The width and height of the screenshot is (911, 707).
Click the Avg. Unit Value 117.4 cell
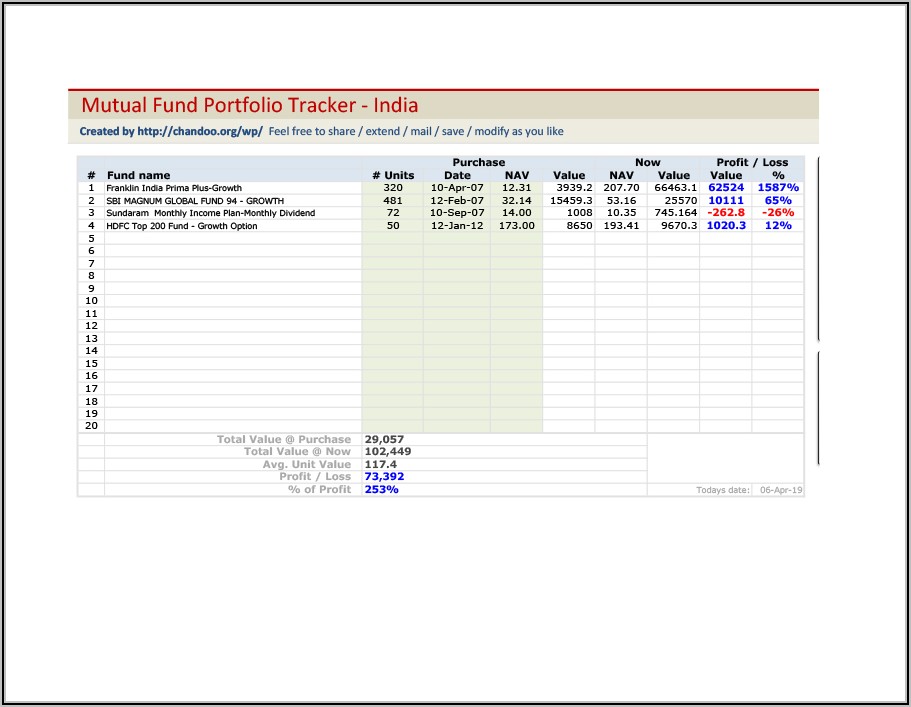[x=381, y=465]
